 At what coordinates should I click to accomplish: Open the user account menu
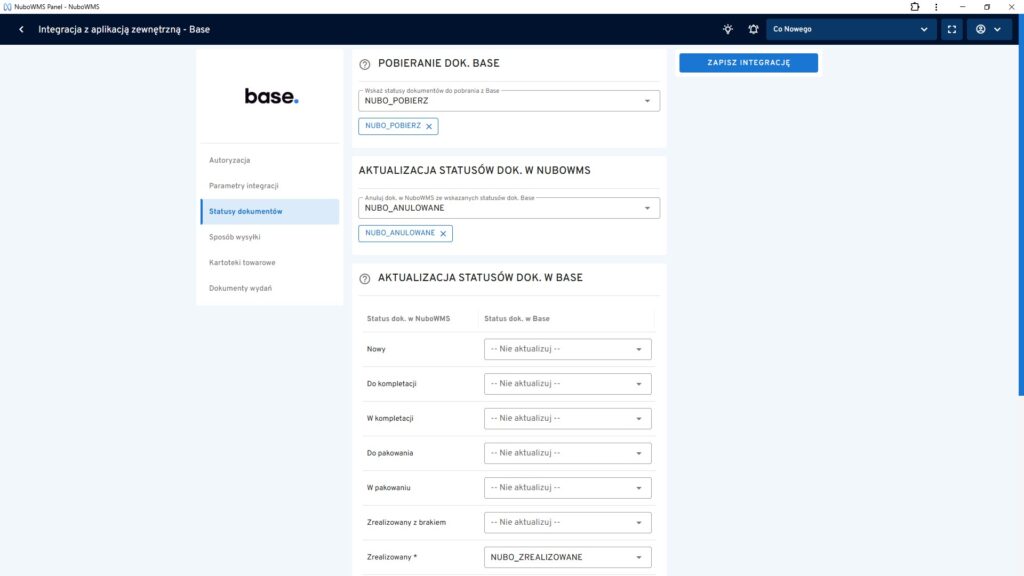[x=988, y=29]
